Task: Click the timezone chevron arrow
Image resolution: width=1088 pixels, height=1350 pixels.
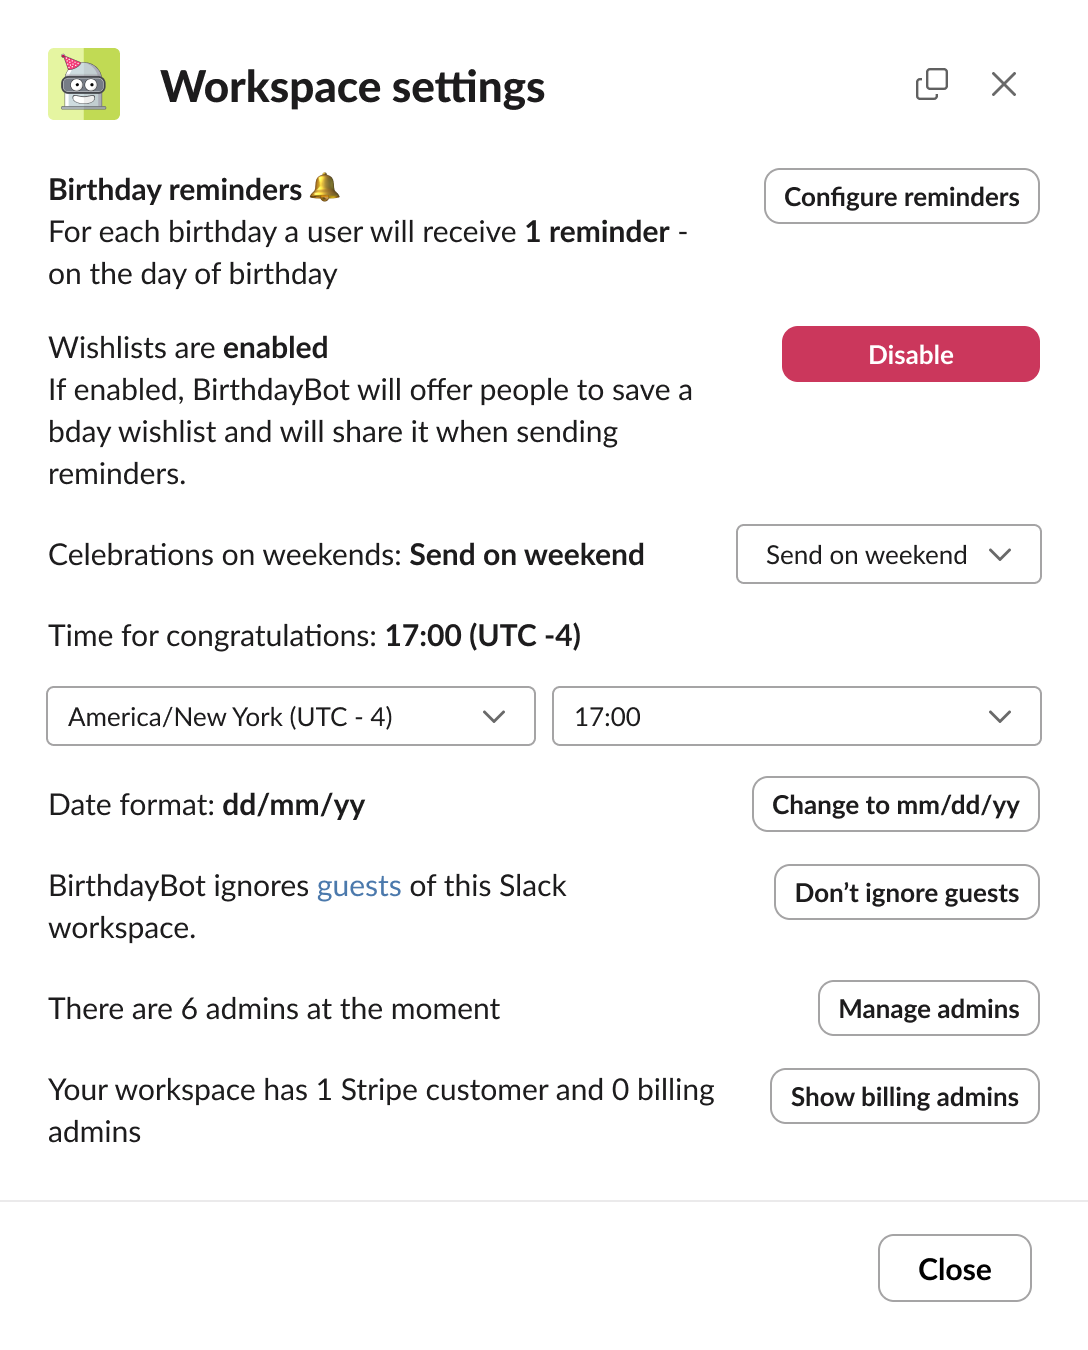Action: click(x=493, y=716)
